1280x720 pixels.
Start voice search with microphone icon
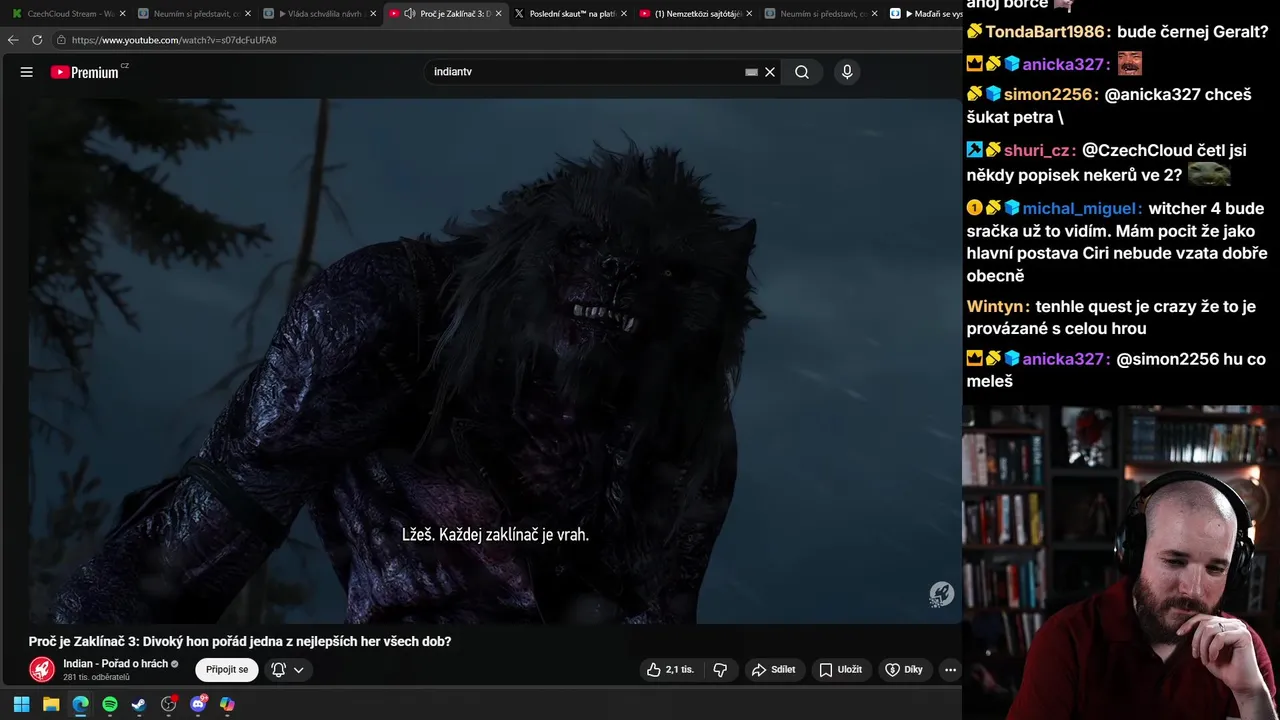(x=847, y=72)
